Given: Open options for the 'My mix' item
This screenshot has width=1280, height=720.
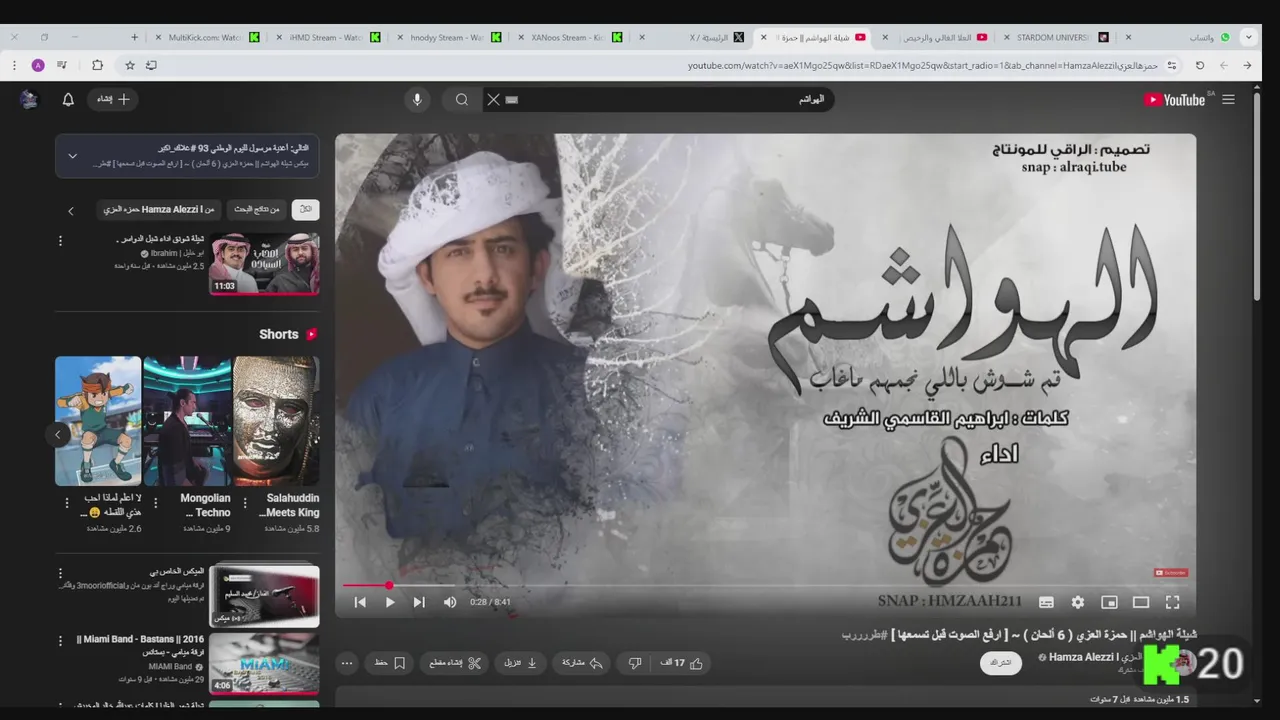Looking at the screenshot, I should pyautogui.click(x=60, y=574).
